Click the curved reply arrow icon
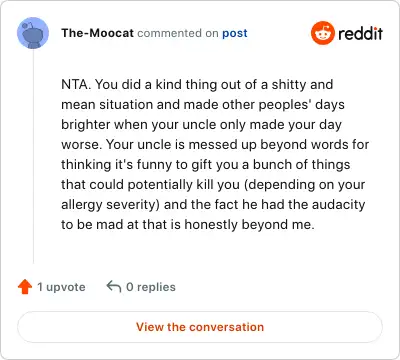 tap(114, 287)
